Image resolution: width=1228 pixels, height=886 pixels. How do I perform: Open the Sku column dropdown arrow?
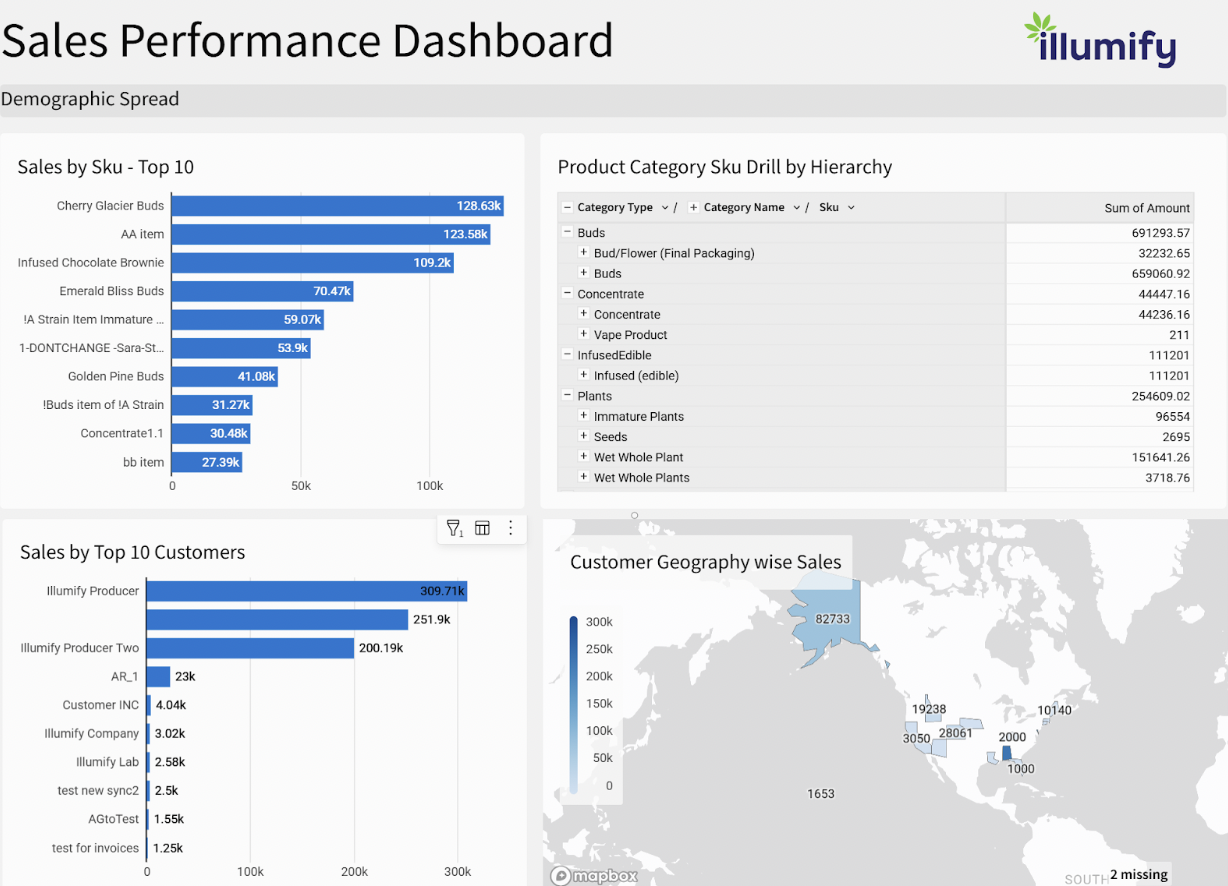tap(851, 208)
